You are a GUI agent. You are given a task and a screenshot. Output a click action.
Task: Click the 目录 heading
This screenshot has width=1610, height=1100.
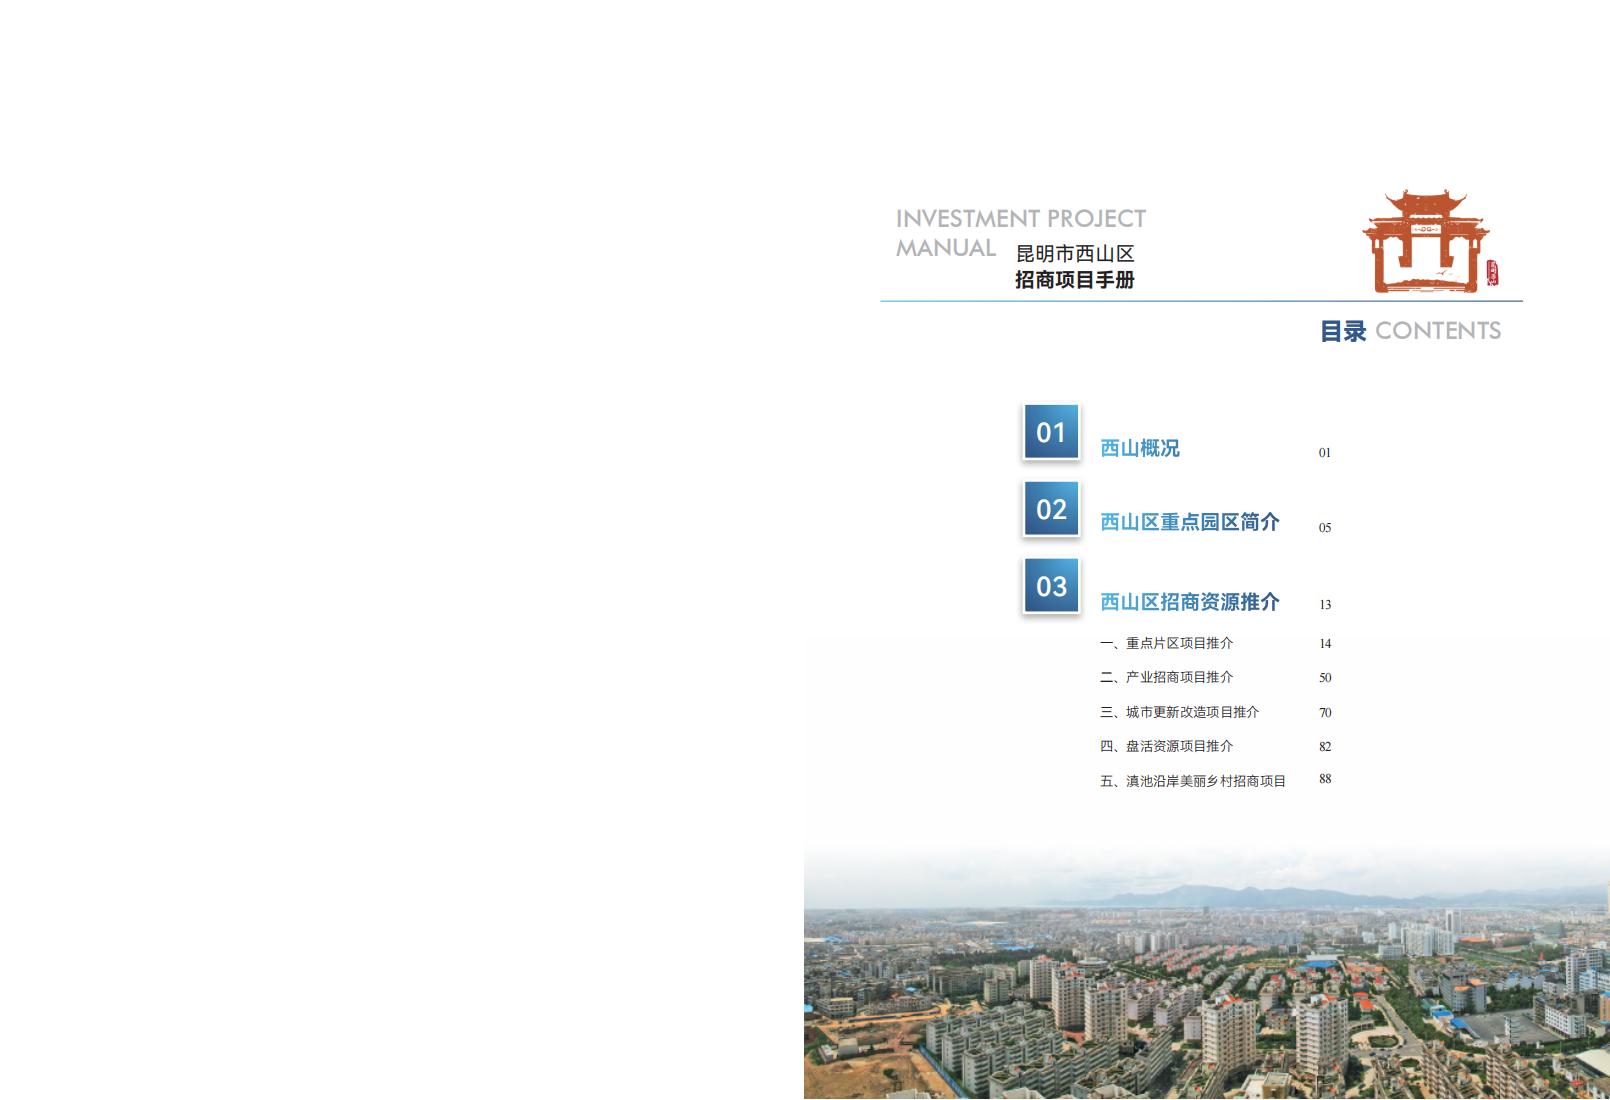click(1343, 331)
